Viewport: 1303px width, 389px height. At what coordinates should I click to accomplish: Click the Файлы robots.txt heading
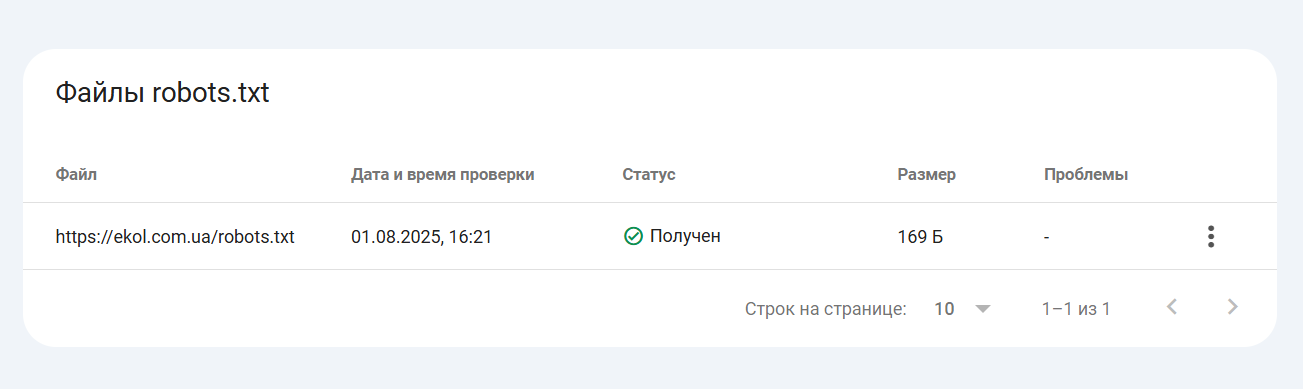162,94
